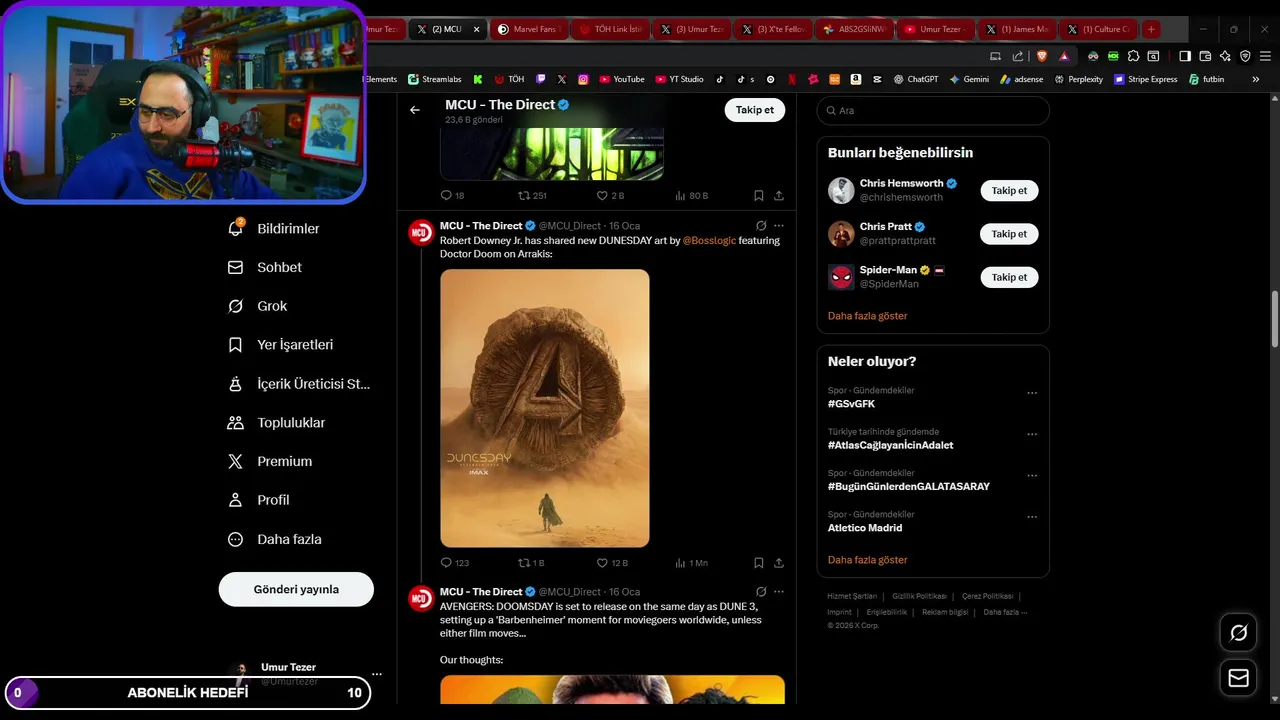Repost the DUNESDAY art post (1 B)
This screenshot has height=720, width=1280.
coord(531,563)
